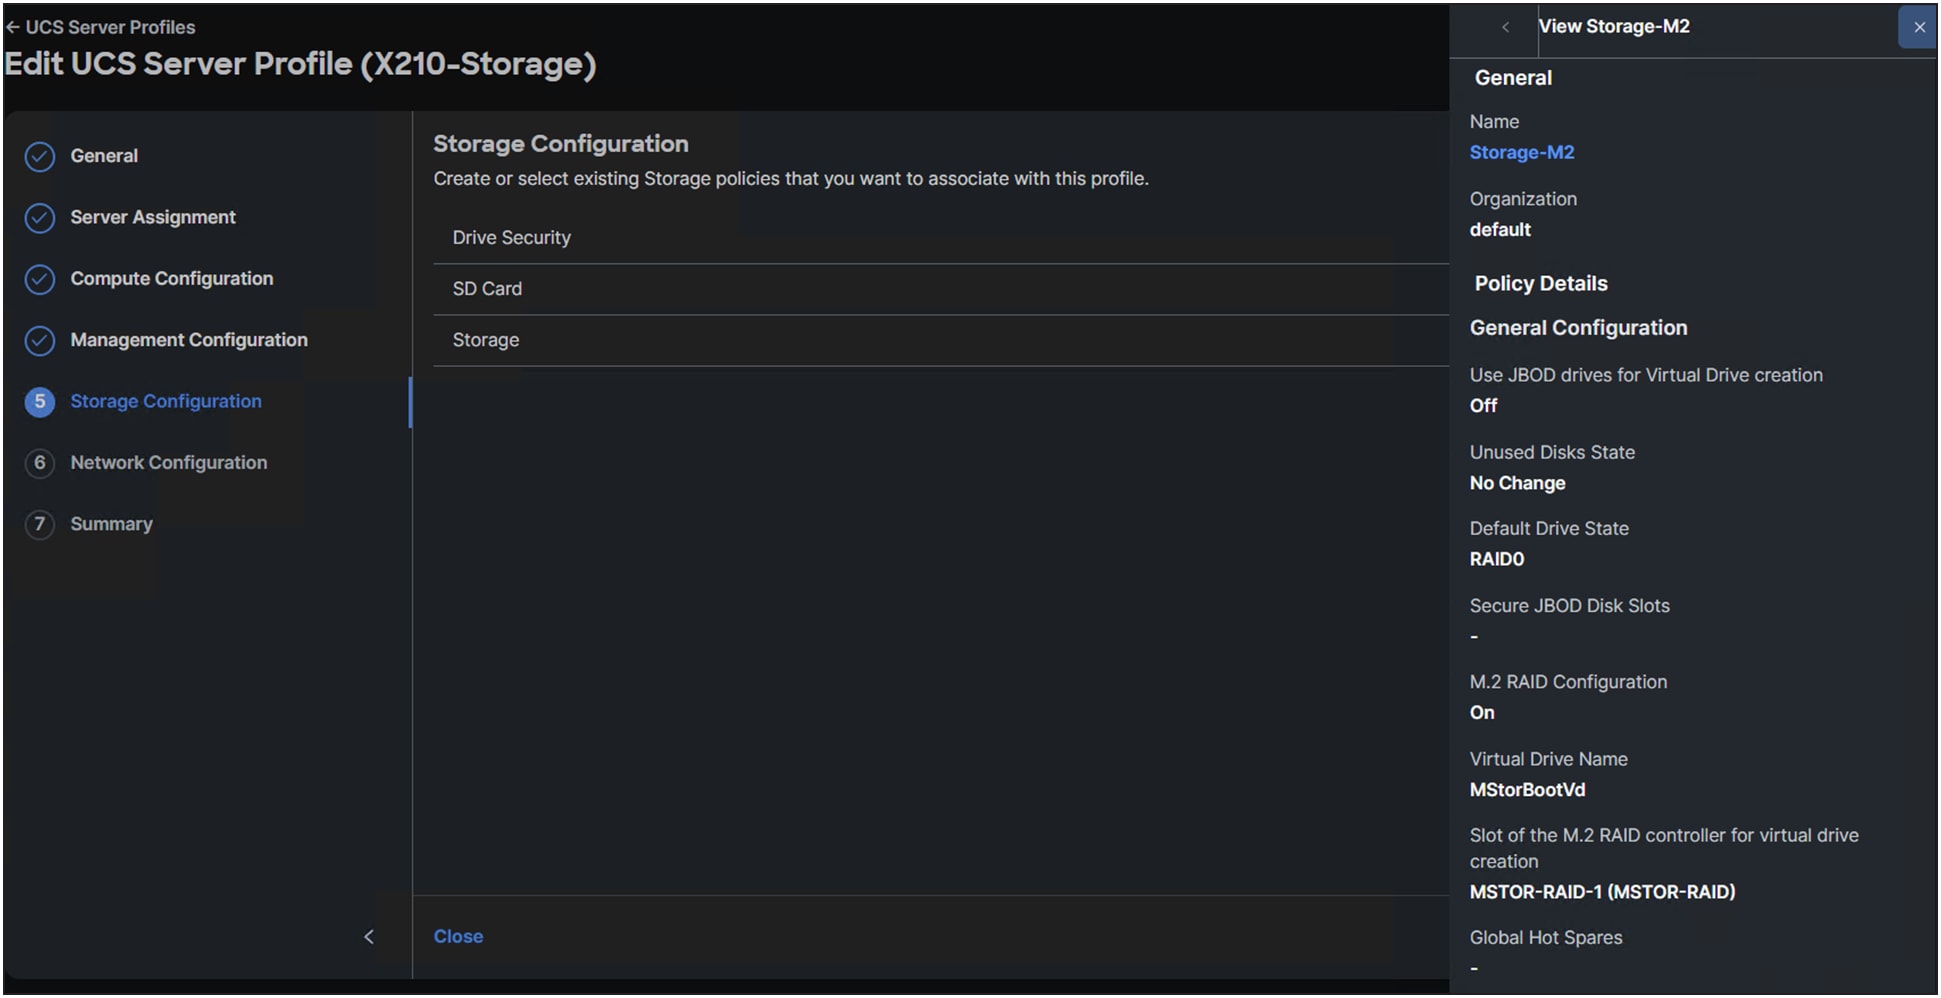Click the collapse chevron left of Close
This screenshot has width=1941, height=998.
pyautogui.click(x=369, y=936)
